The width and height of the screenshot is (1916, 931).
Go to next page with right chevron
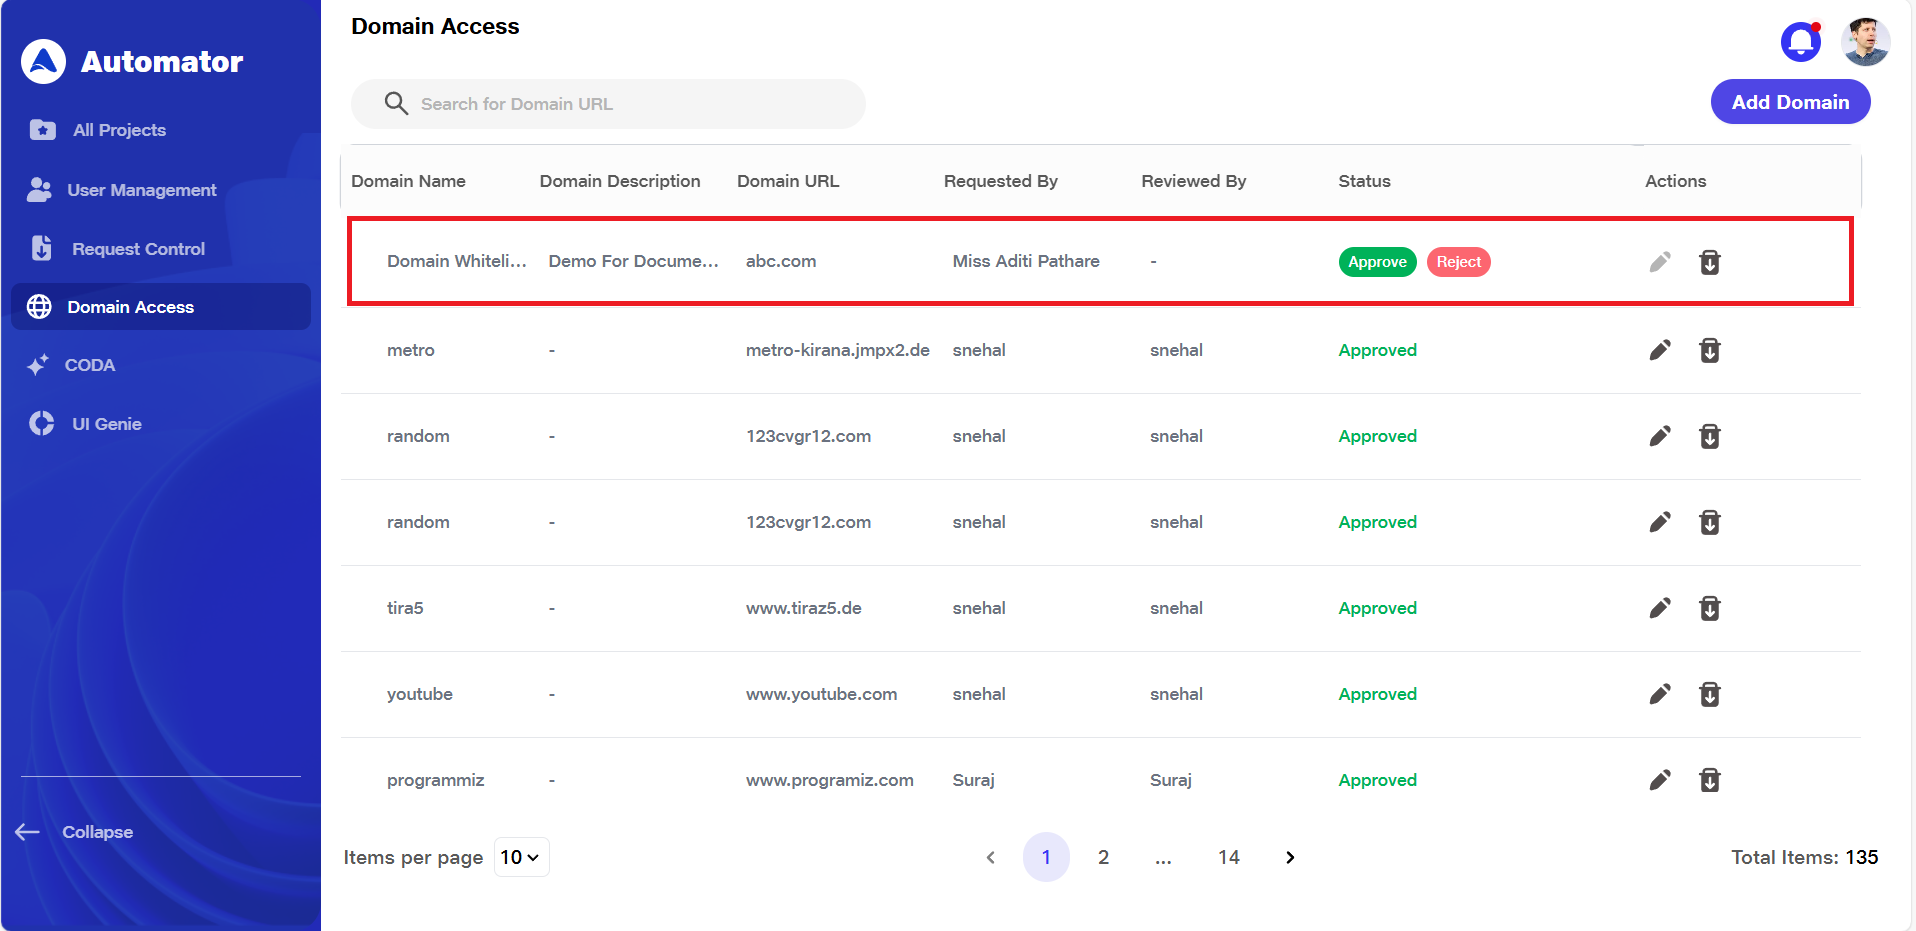point(1290,857)
